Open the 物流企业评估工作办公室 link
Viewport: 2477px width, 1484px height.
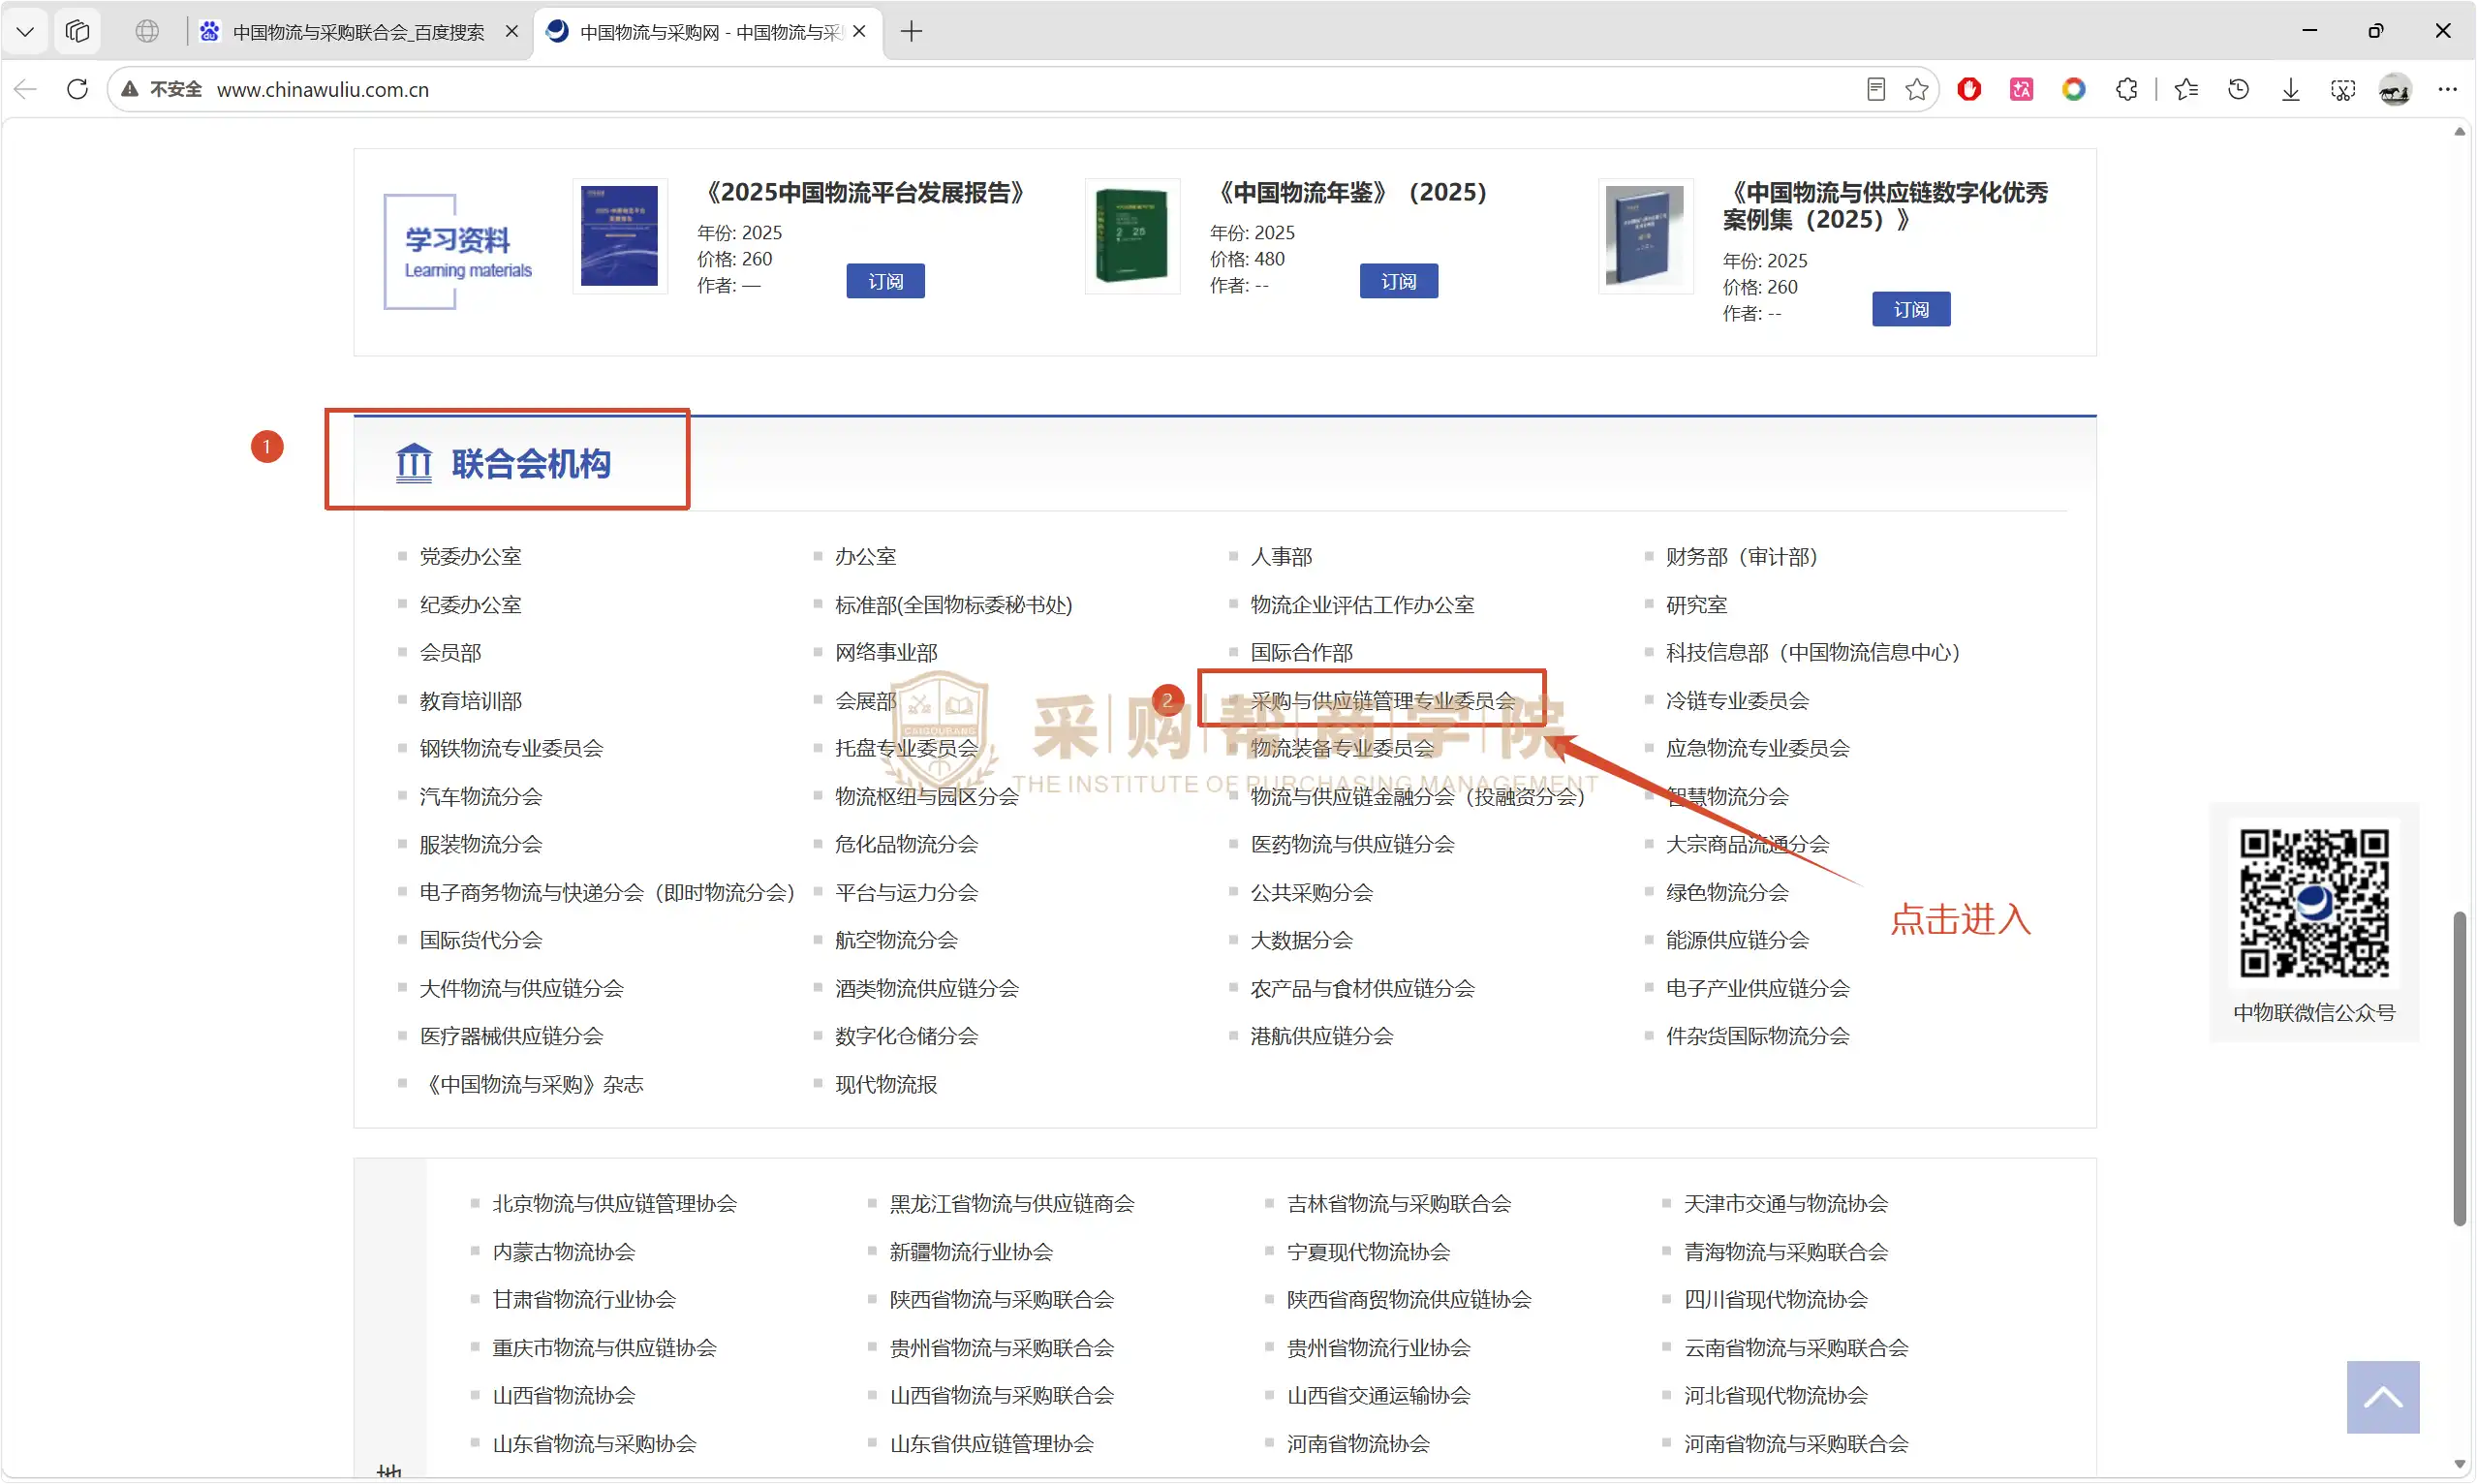coord(1362,604)
